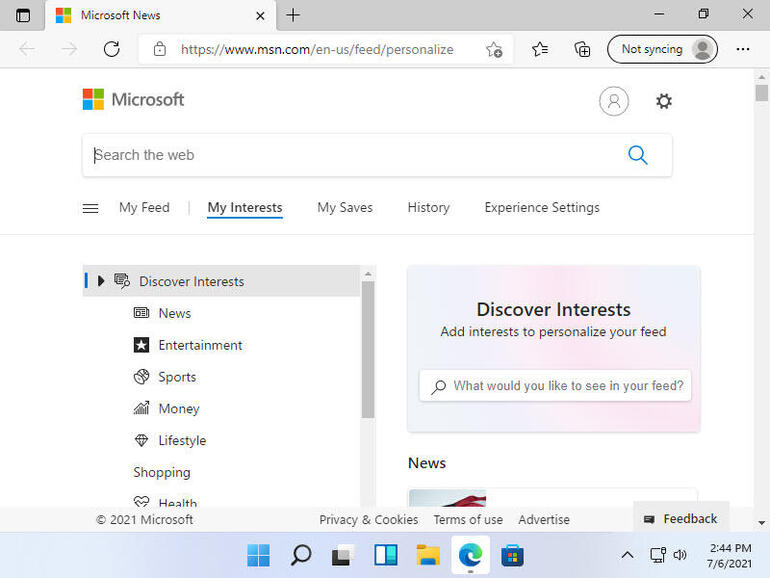
Task: Select Entertainment star icon
Action: tap(141, 345)
